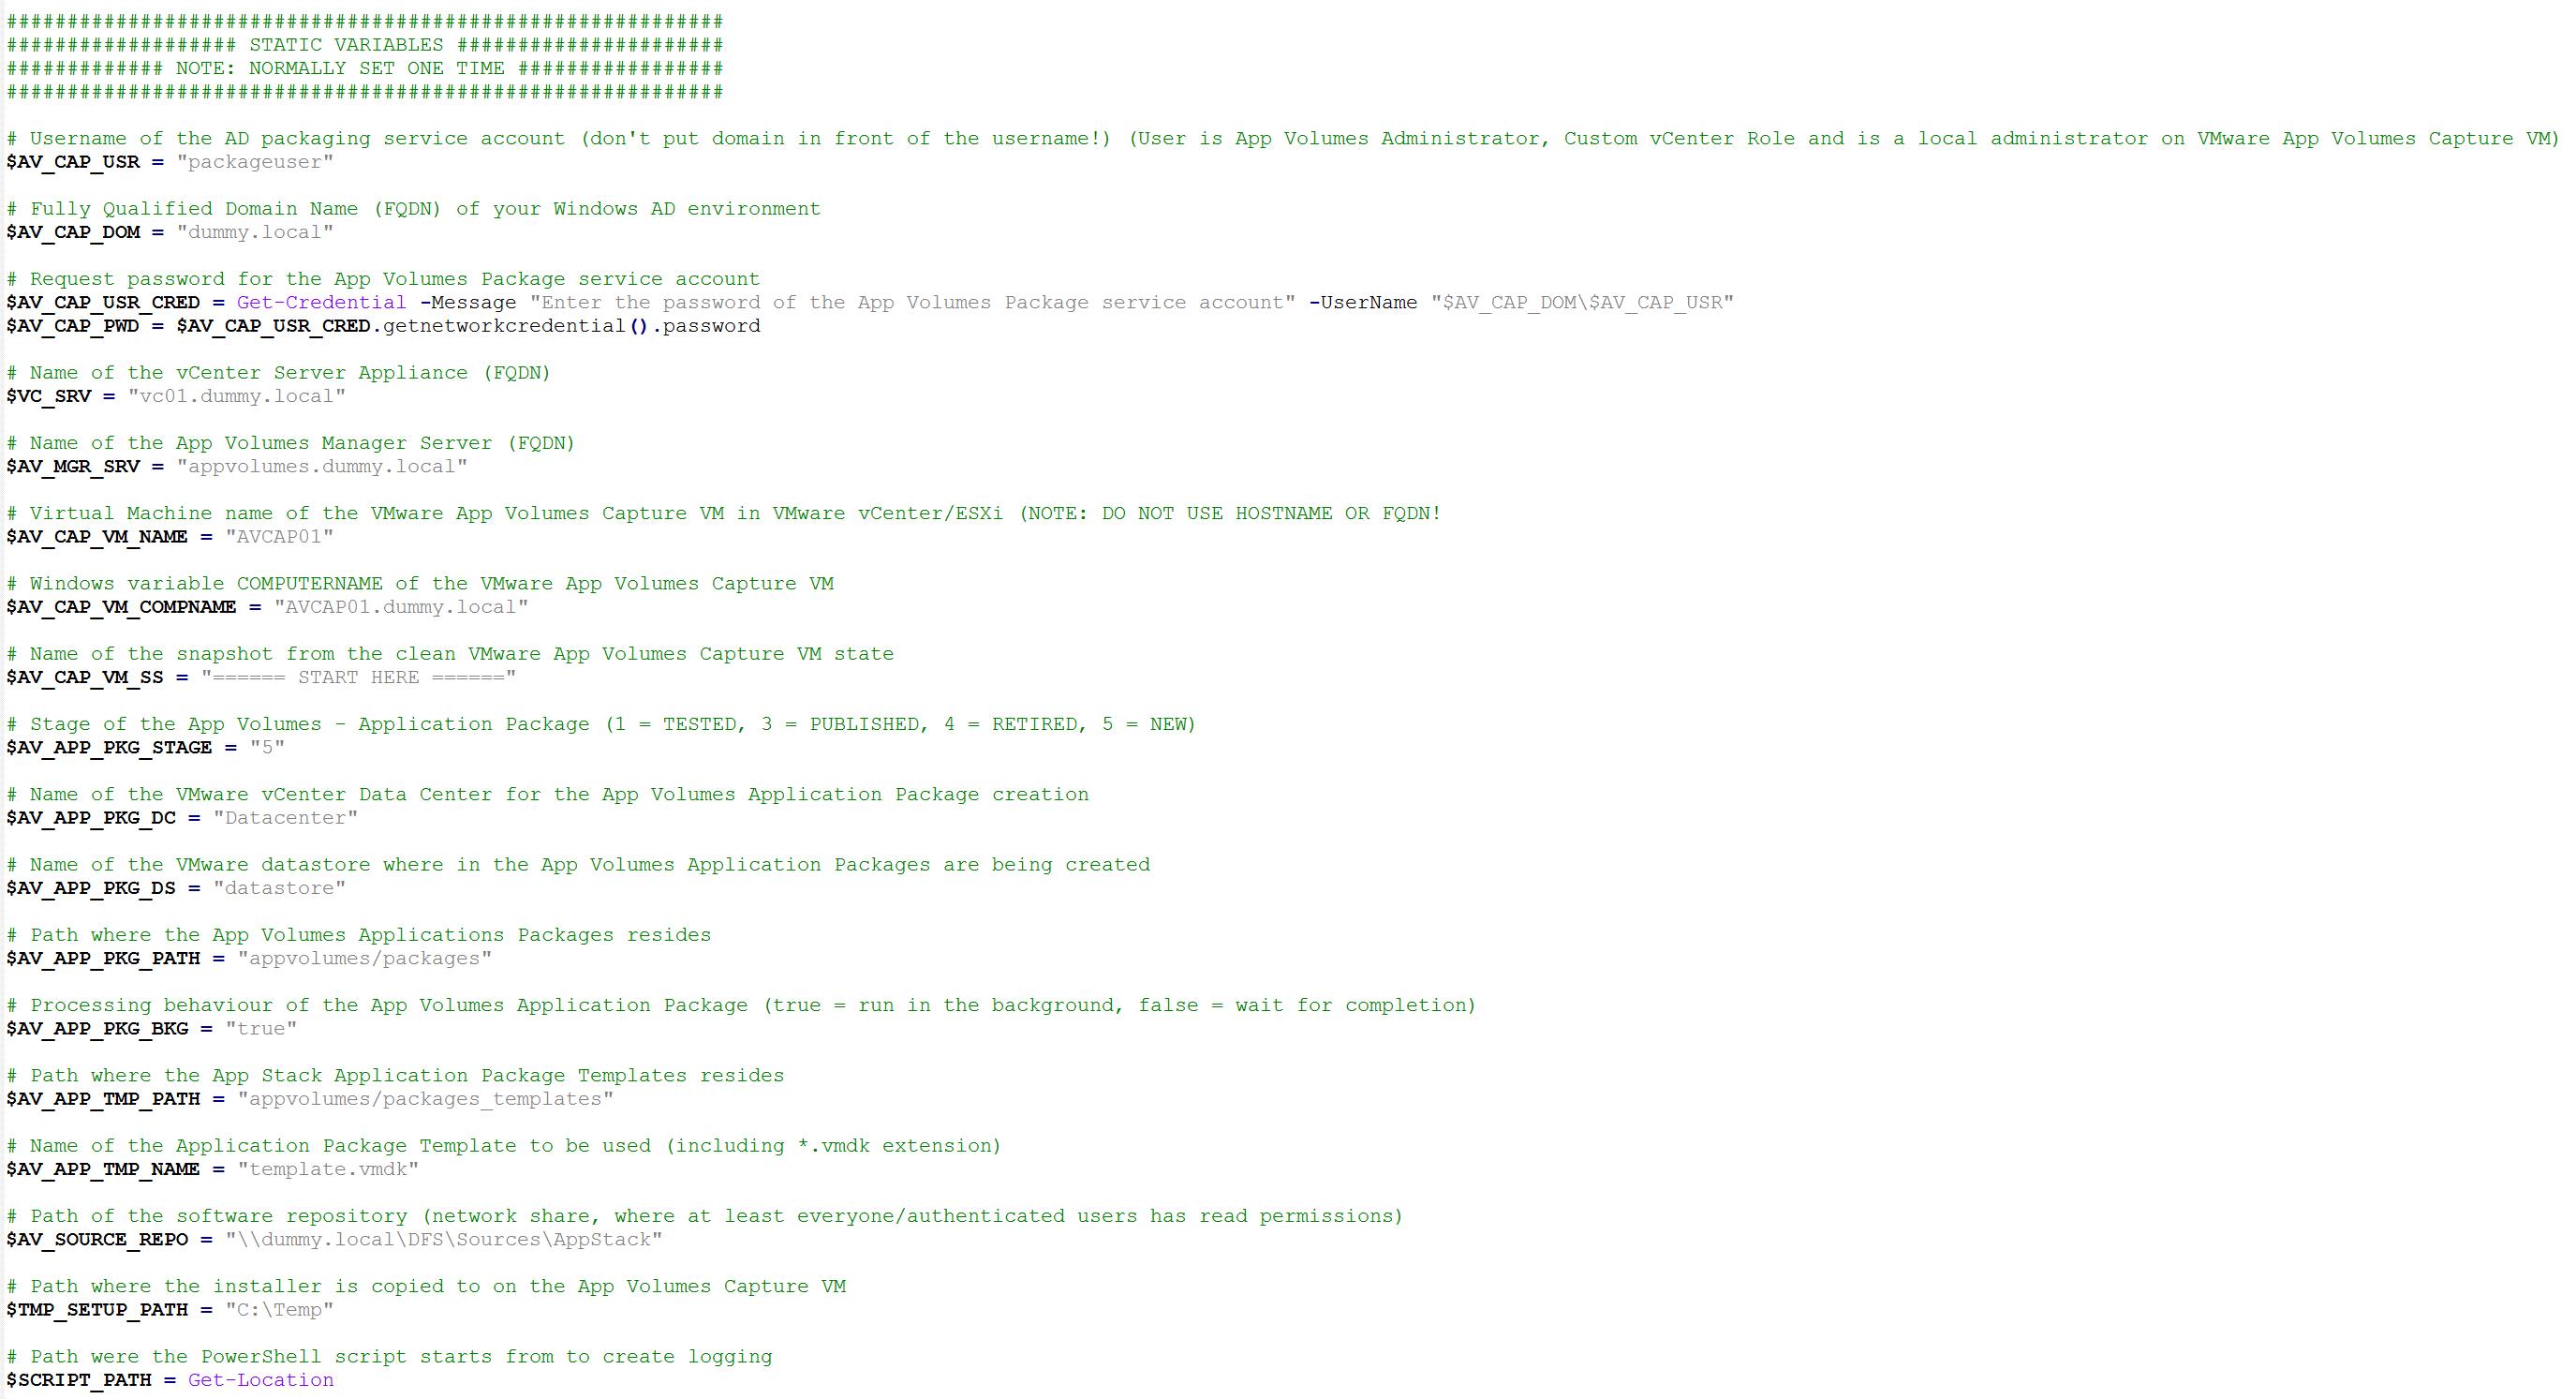Click the $AV_MGR_SRV variable
Viewport: 2576px width, 1399px height.
pyautogui.click(x=73, y=466)
